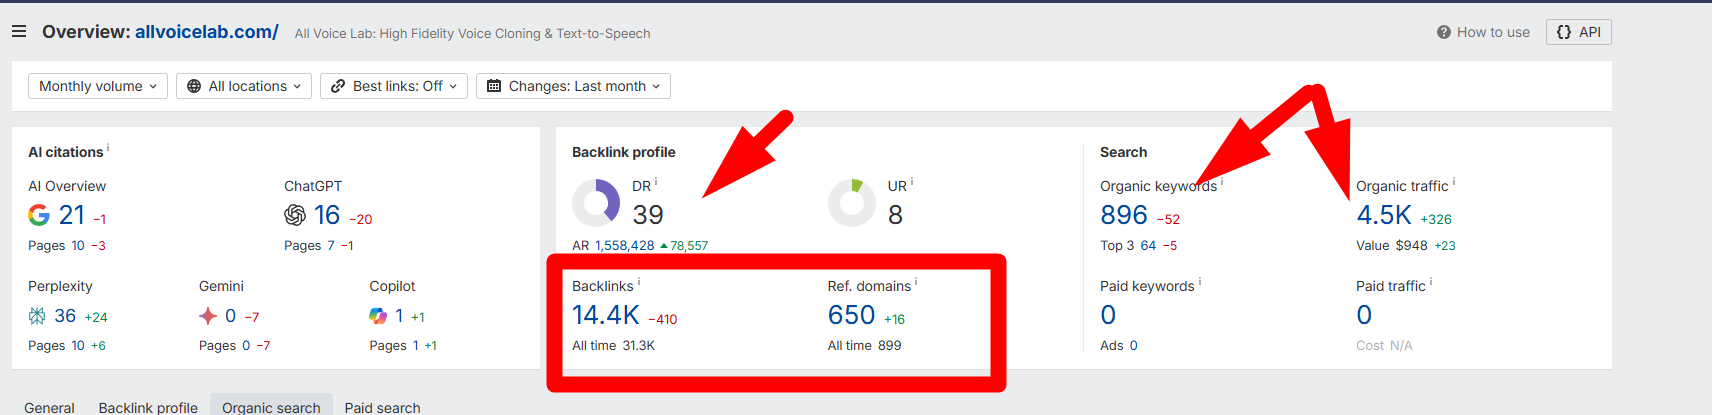Click the globe icon in All locations

pyautogui.click(x=194, y=86)
